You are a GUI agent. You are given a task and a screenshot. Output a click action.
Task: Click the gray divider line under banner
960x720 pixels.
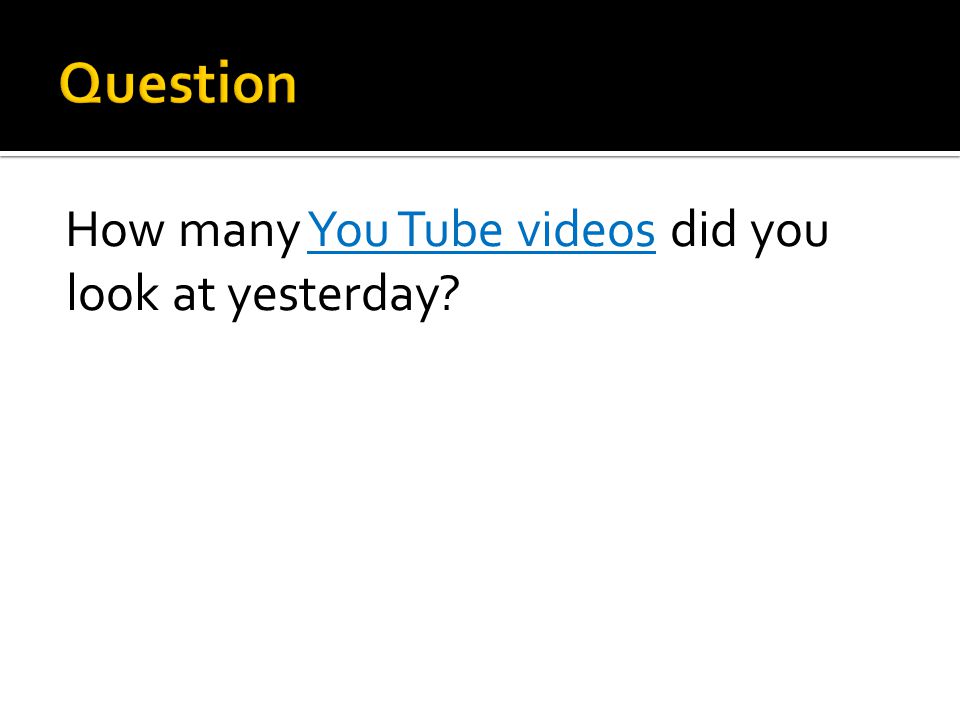tap(480, 156)
